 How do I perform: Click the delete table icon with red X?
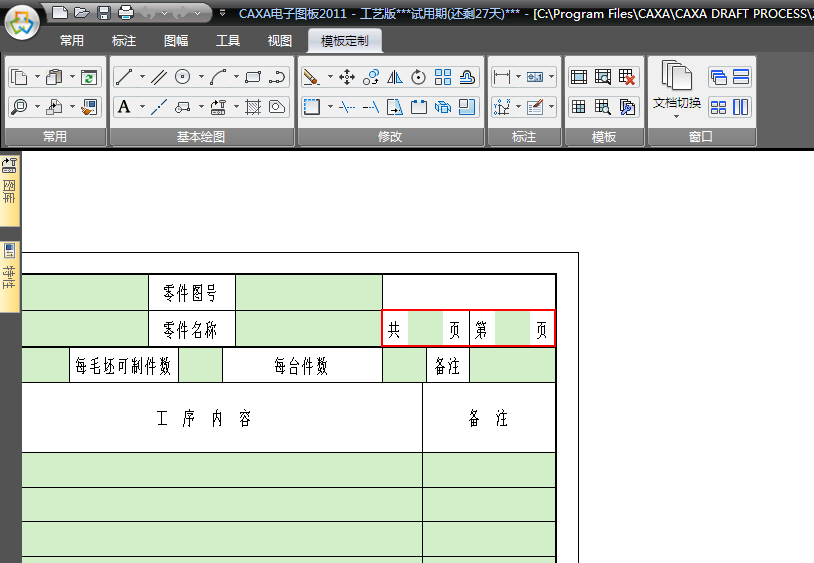tap(627, 77)
